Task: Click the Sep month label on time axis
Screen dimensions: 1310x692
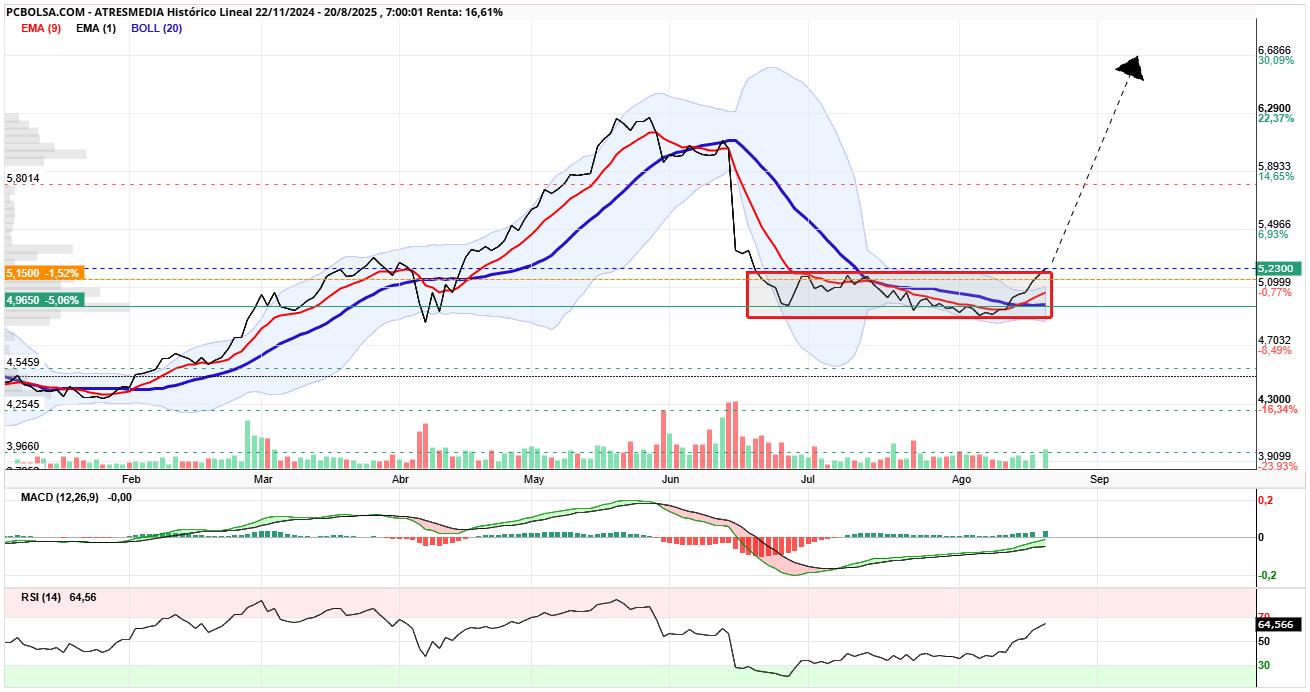Action: point(1099,480)
